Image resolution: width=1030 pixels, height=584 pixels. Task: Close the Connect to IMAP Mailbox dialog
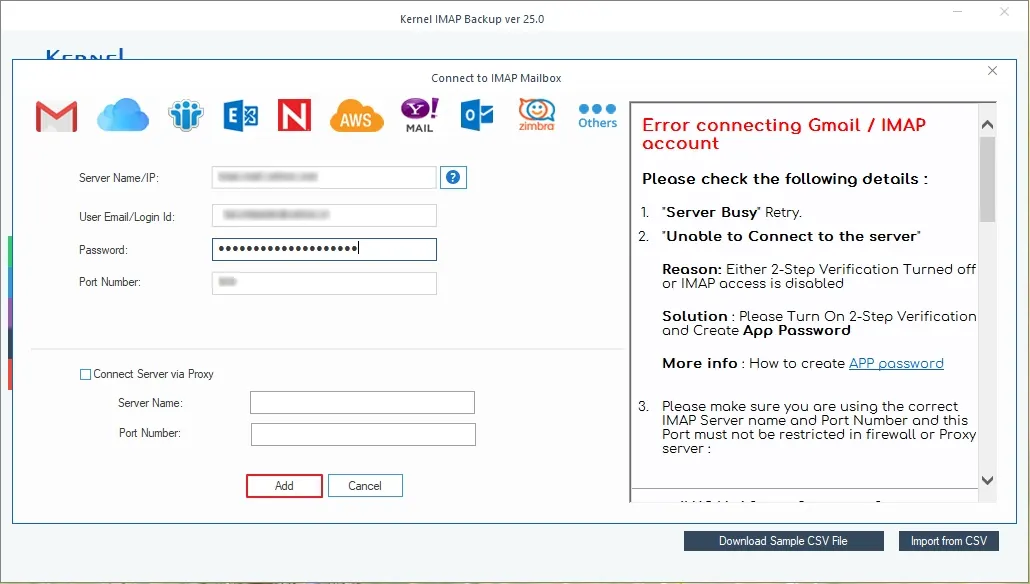[992, 71]
